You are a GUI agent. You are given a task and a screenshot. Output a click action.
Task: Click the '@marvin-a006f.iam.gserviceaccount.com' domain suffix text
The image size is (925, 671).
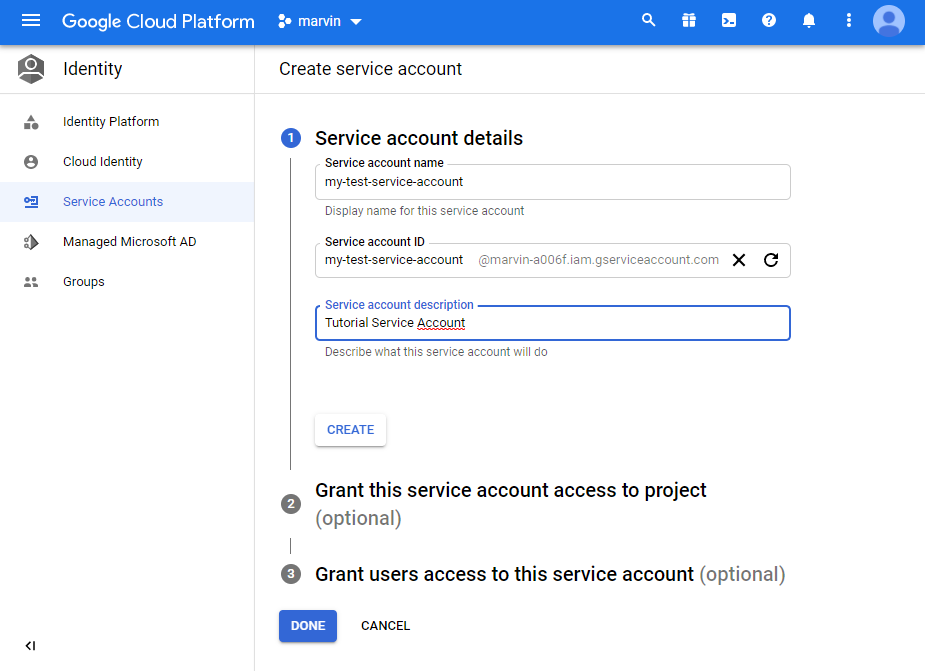[598, 260]
